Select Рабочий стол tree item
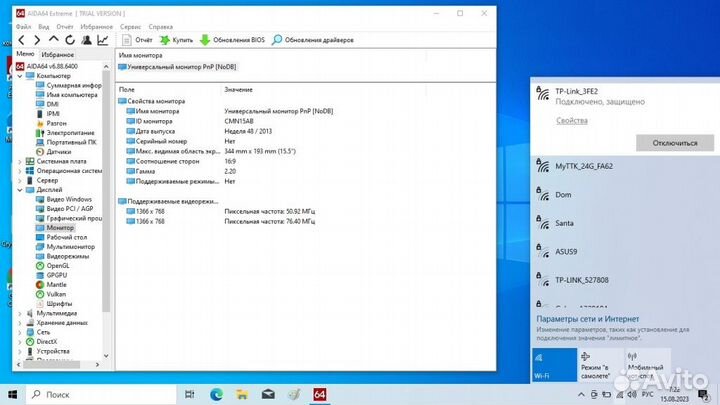 click(x=62, y=237)
